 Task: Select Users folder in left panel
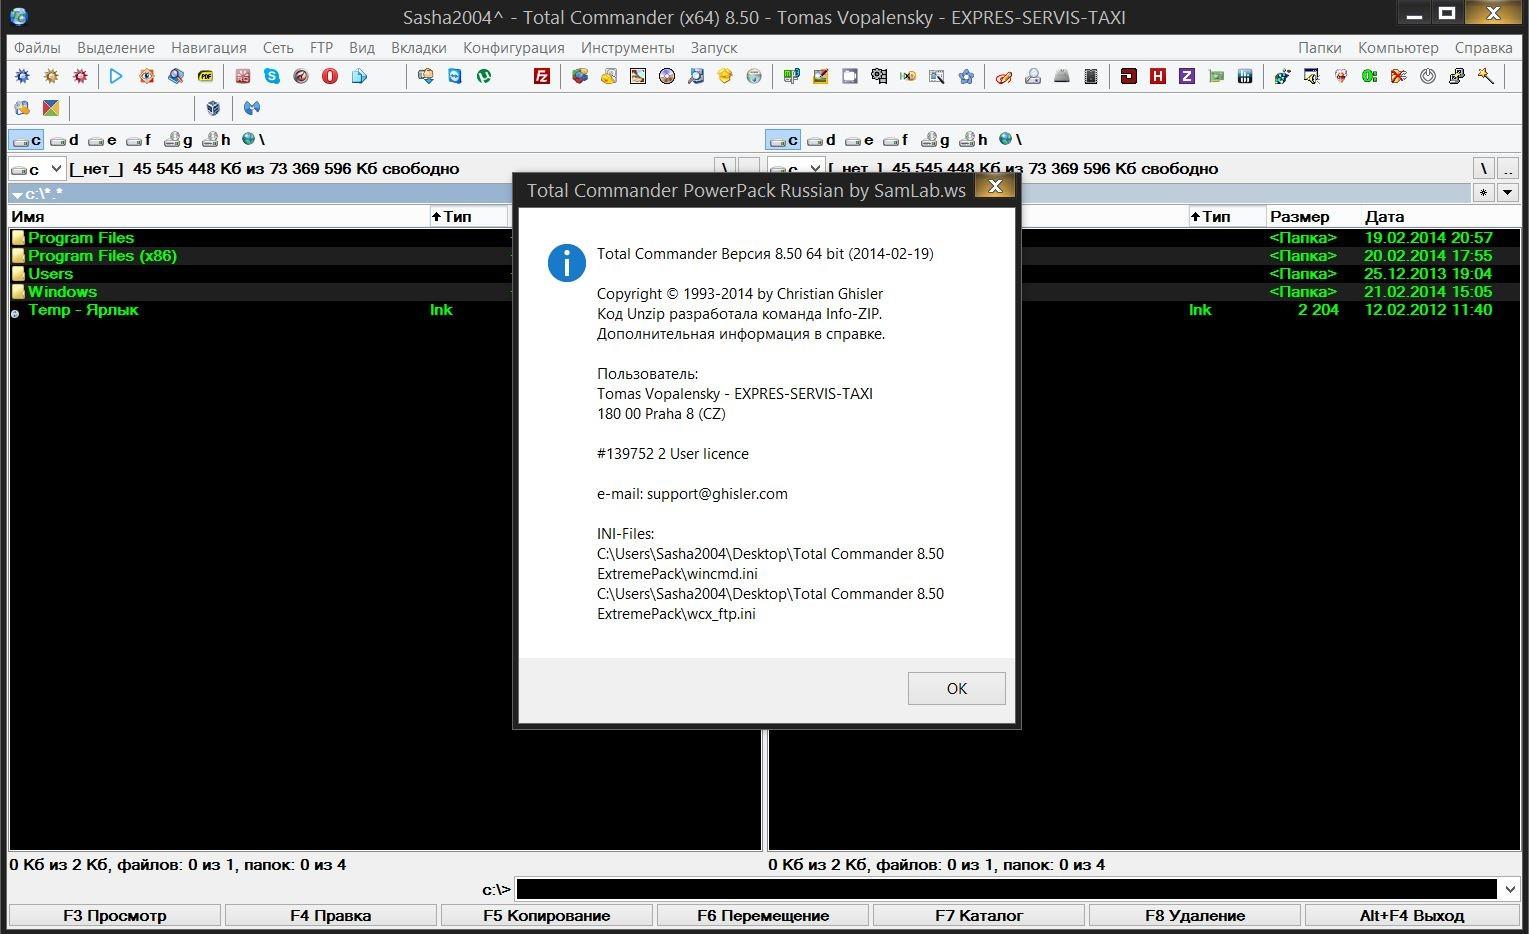(50, 274)
